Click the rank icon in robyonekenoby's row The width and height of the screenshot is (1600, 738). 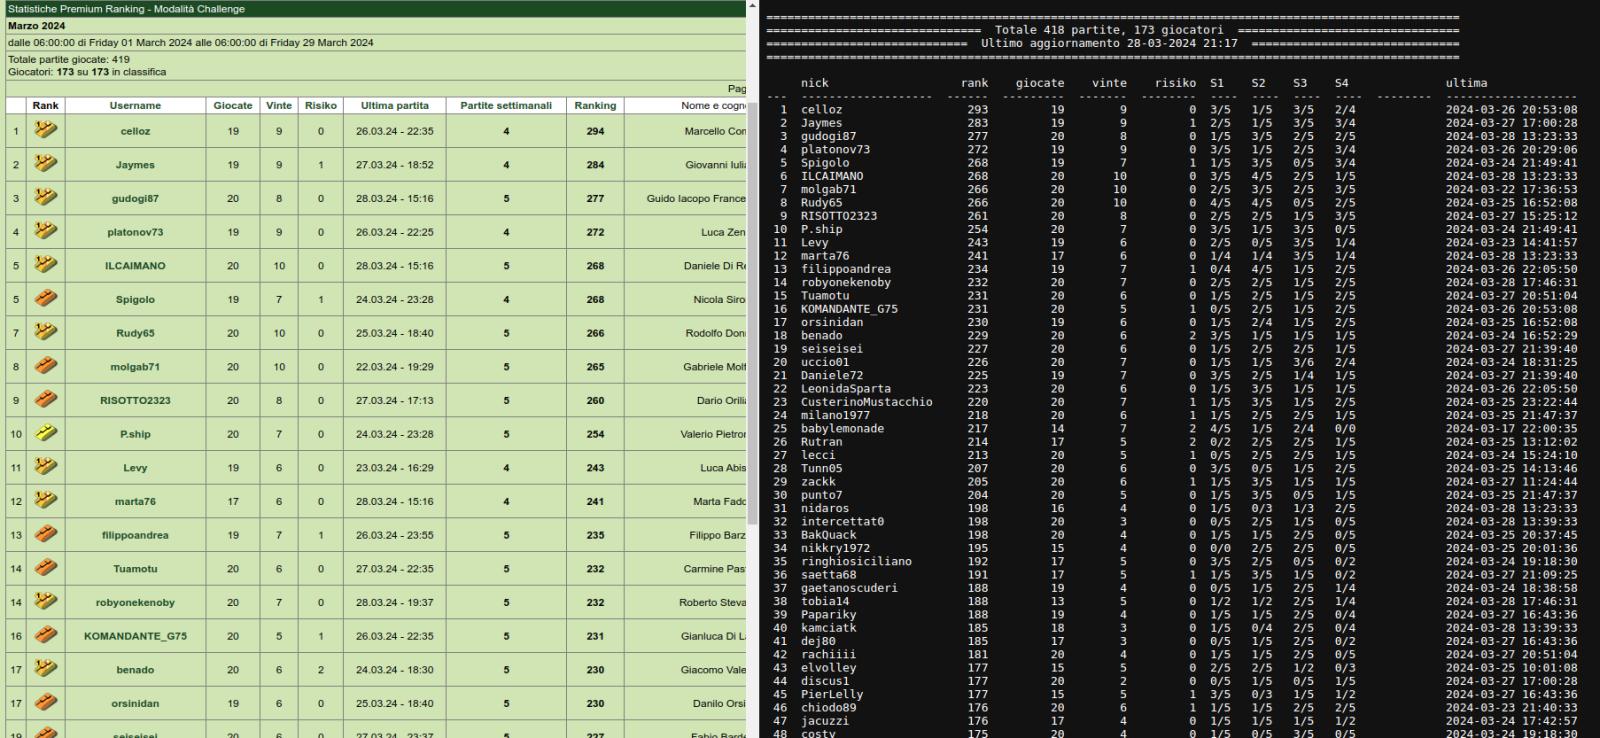pyautogui.click(x=45, y=601)
